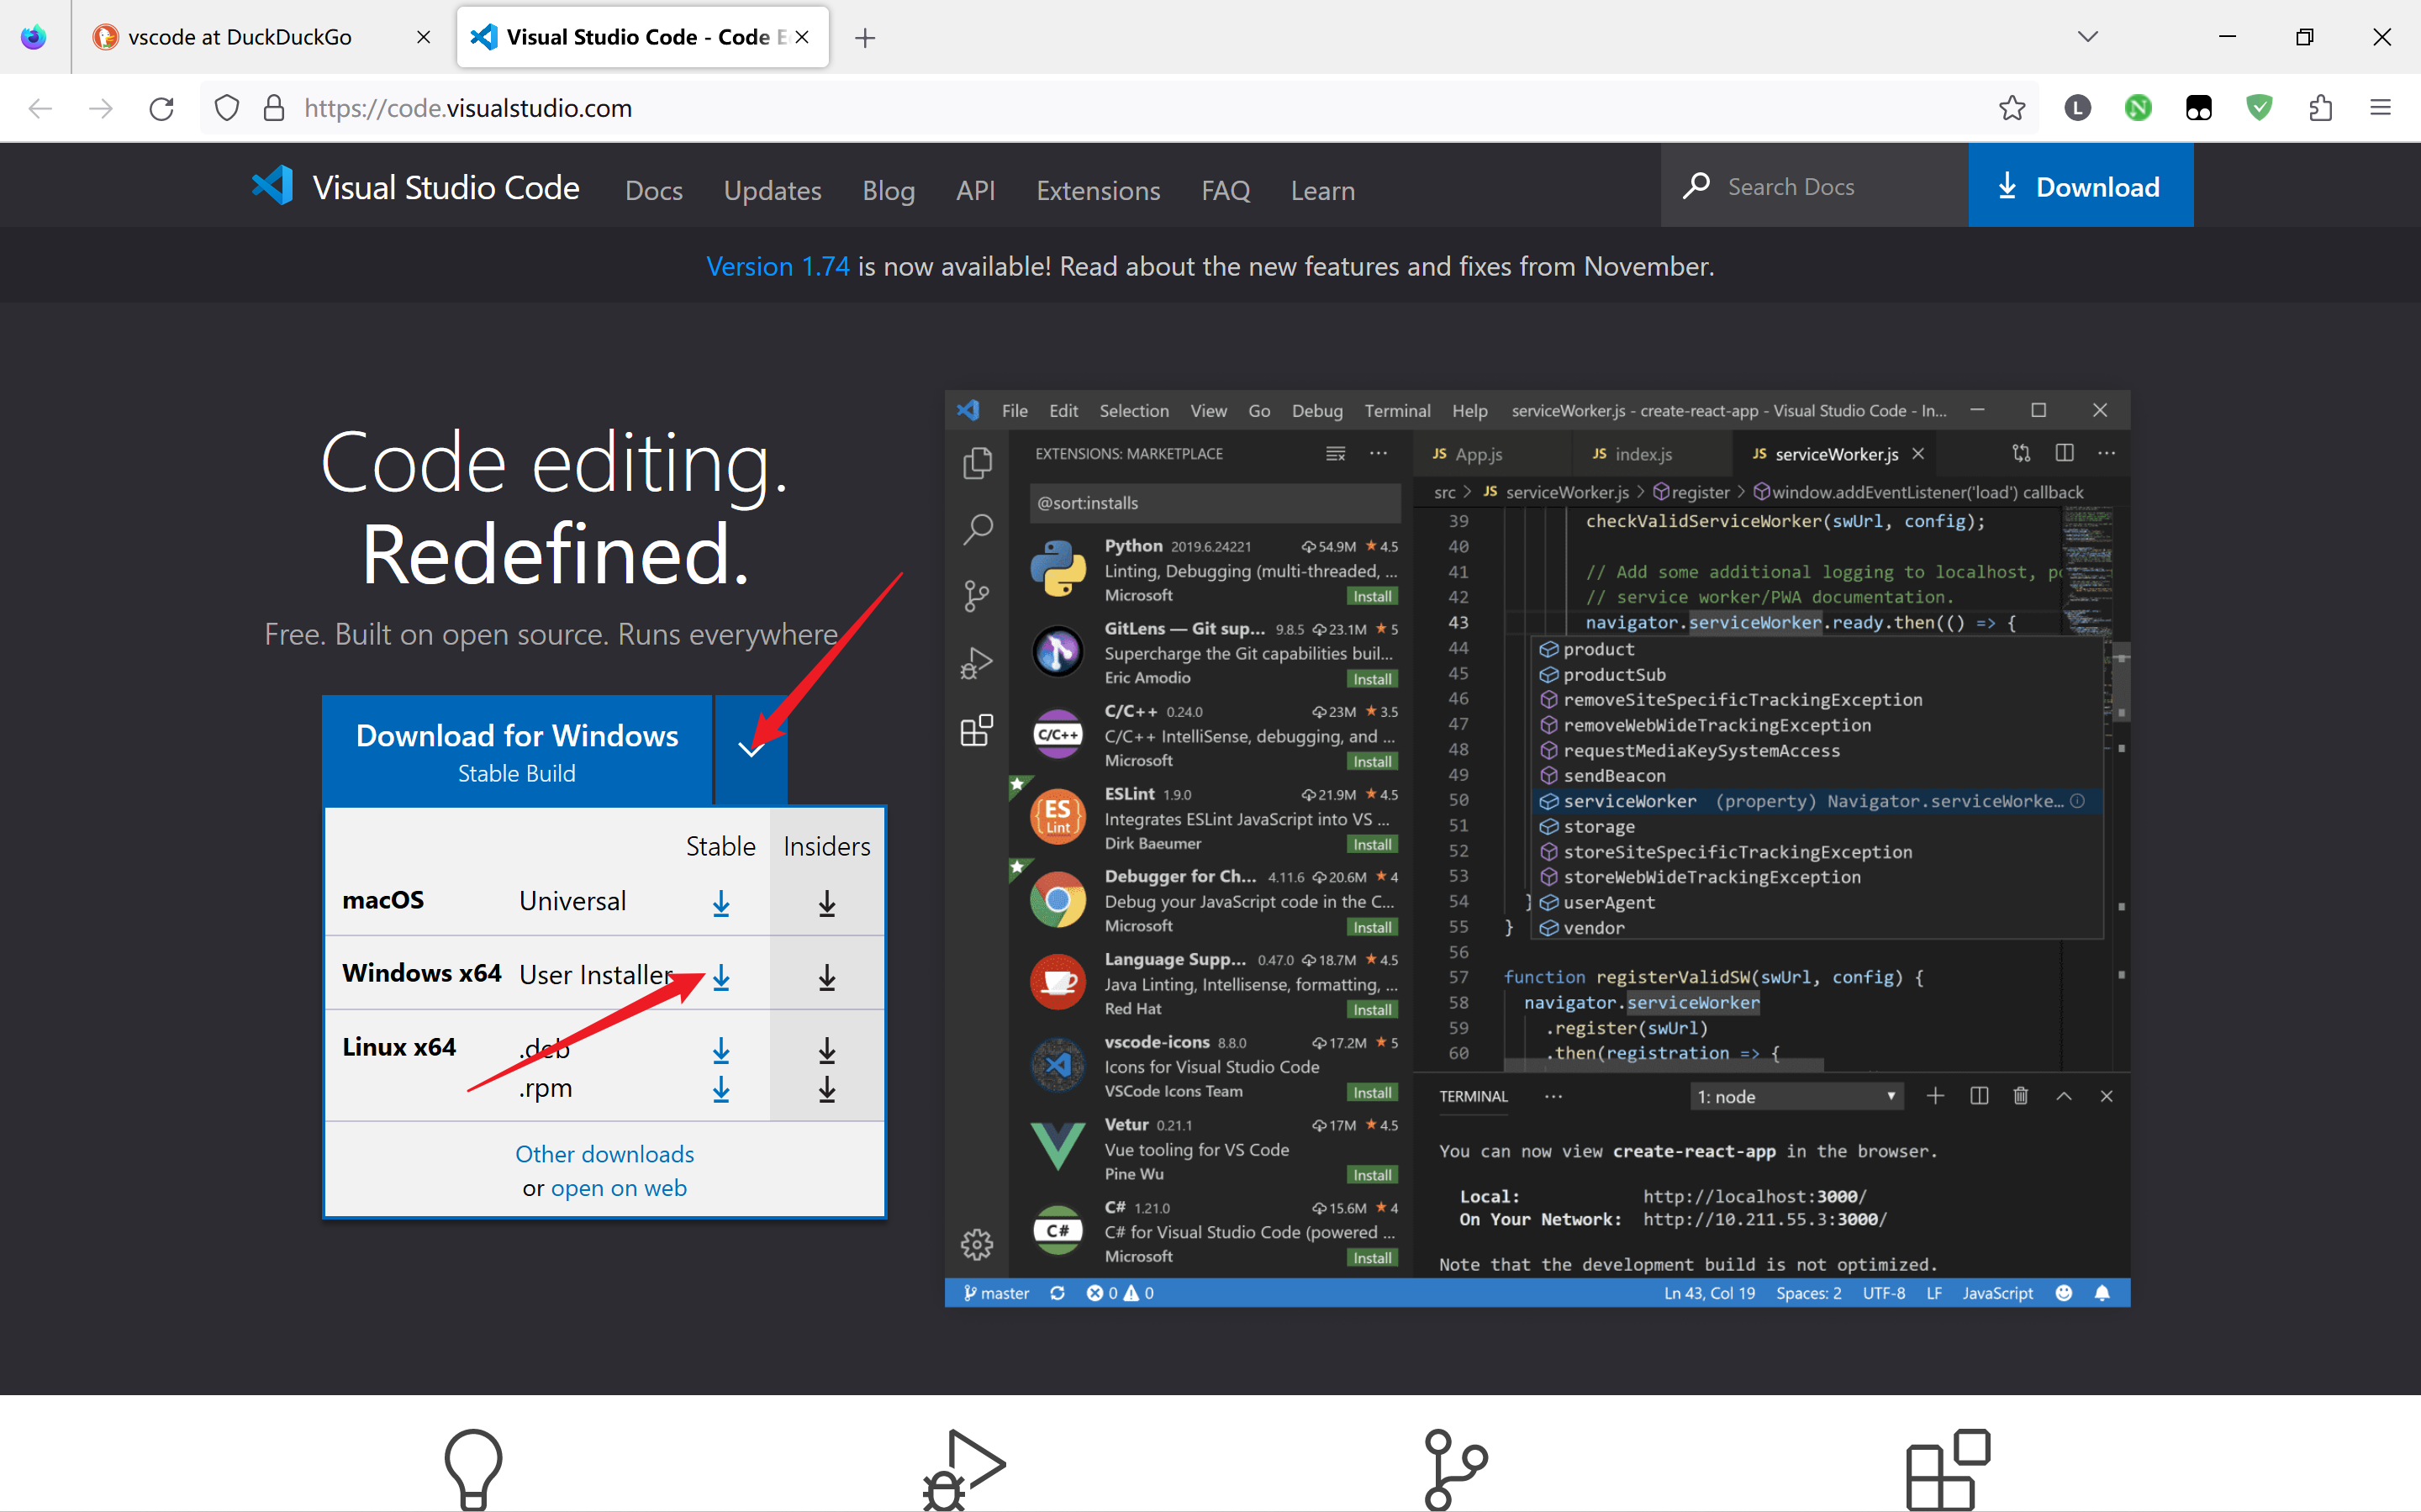Click the 'Insiders' column header text

(x=827, y=846)
